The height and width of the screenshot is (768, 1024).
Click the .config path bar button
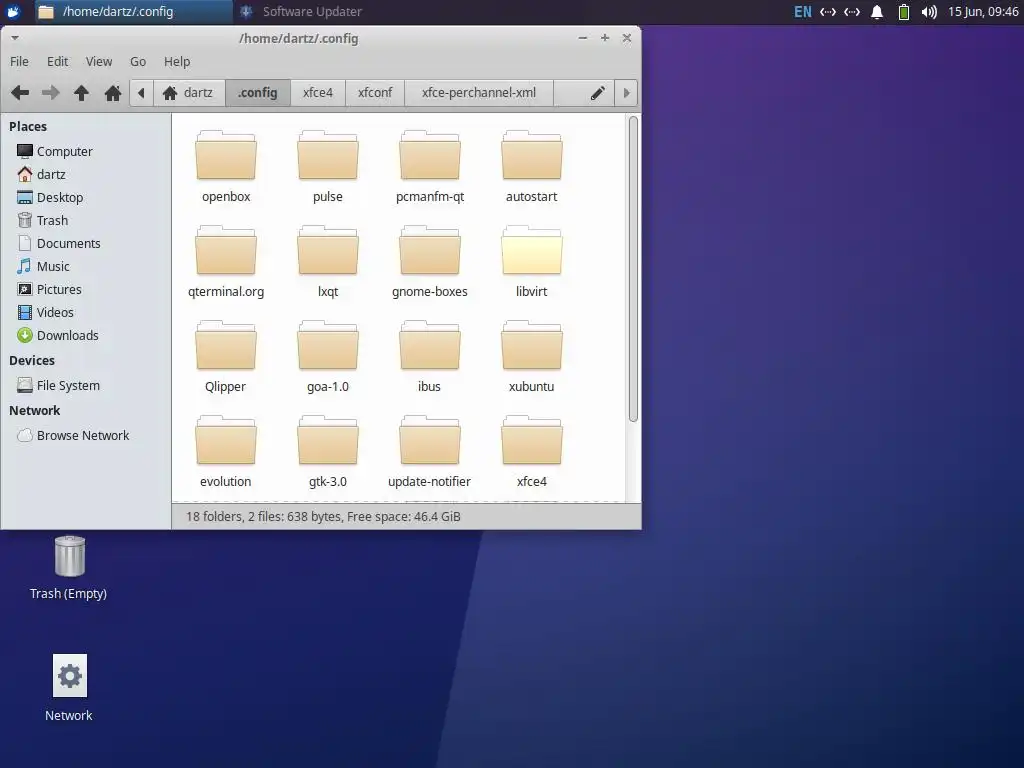coord(258,93)
